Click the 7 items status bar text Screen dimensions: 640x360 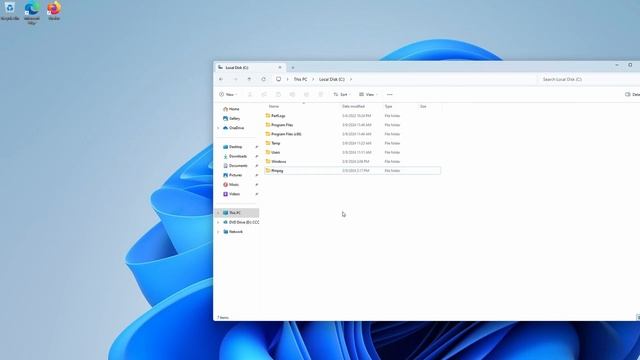click(x=223, y=318)
